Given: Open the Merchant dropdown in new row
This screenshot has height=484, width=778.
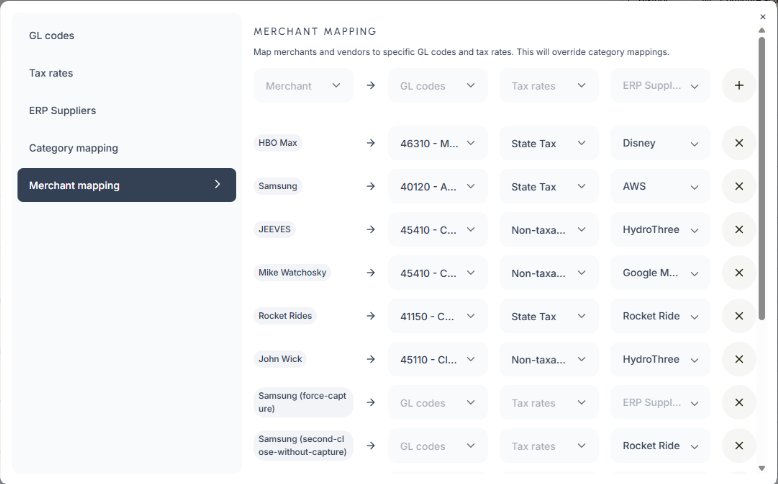Looking at the screenshot, I should 303,86.
